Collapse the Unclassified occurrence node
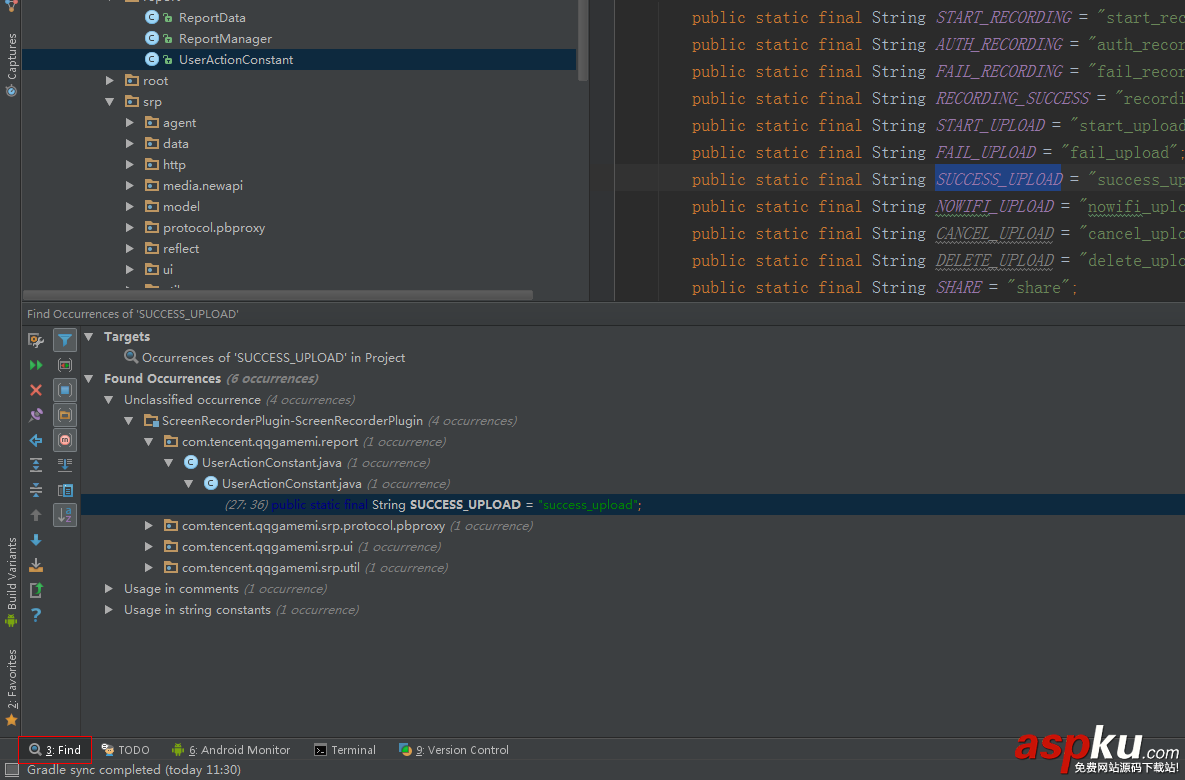 109,399
